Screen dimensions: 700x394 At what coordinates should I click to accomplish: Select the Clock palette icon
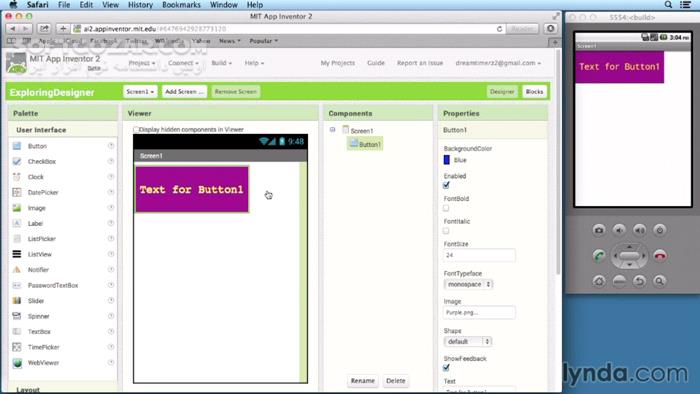(17, 177)
